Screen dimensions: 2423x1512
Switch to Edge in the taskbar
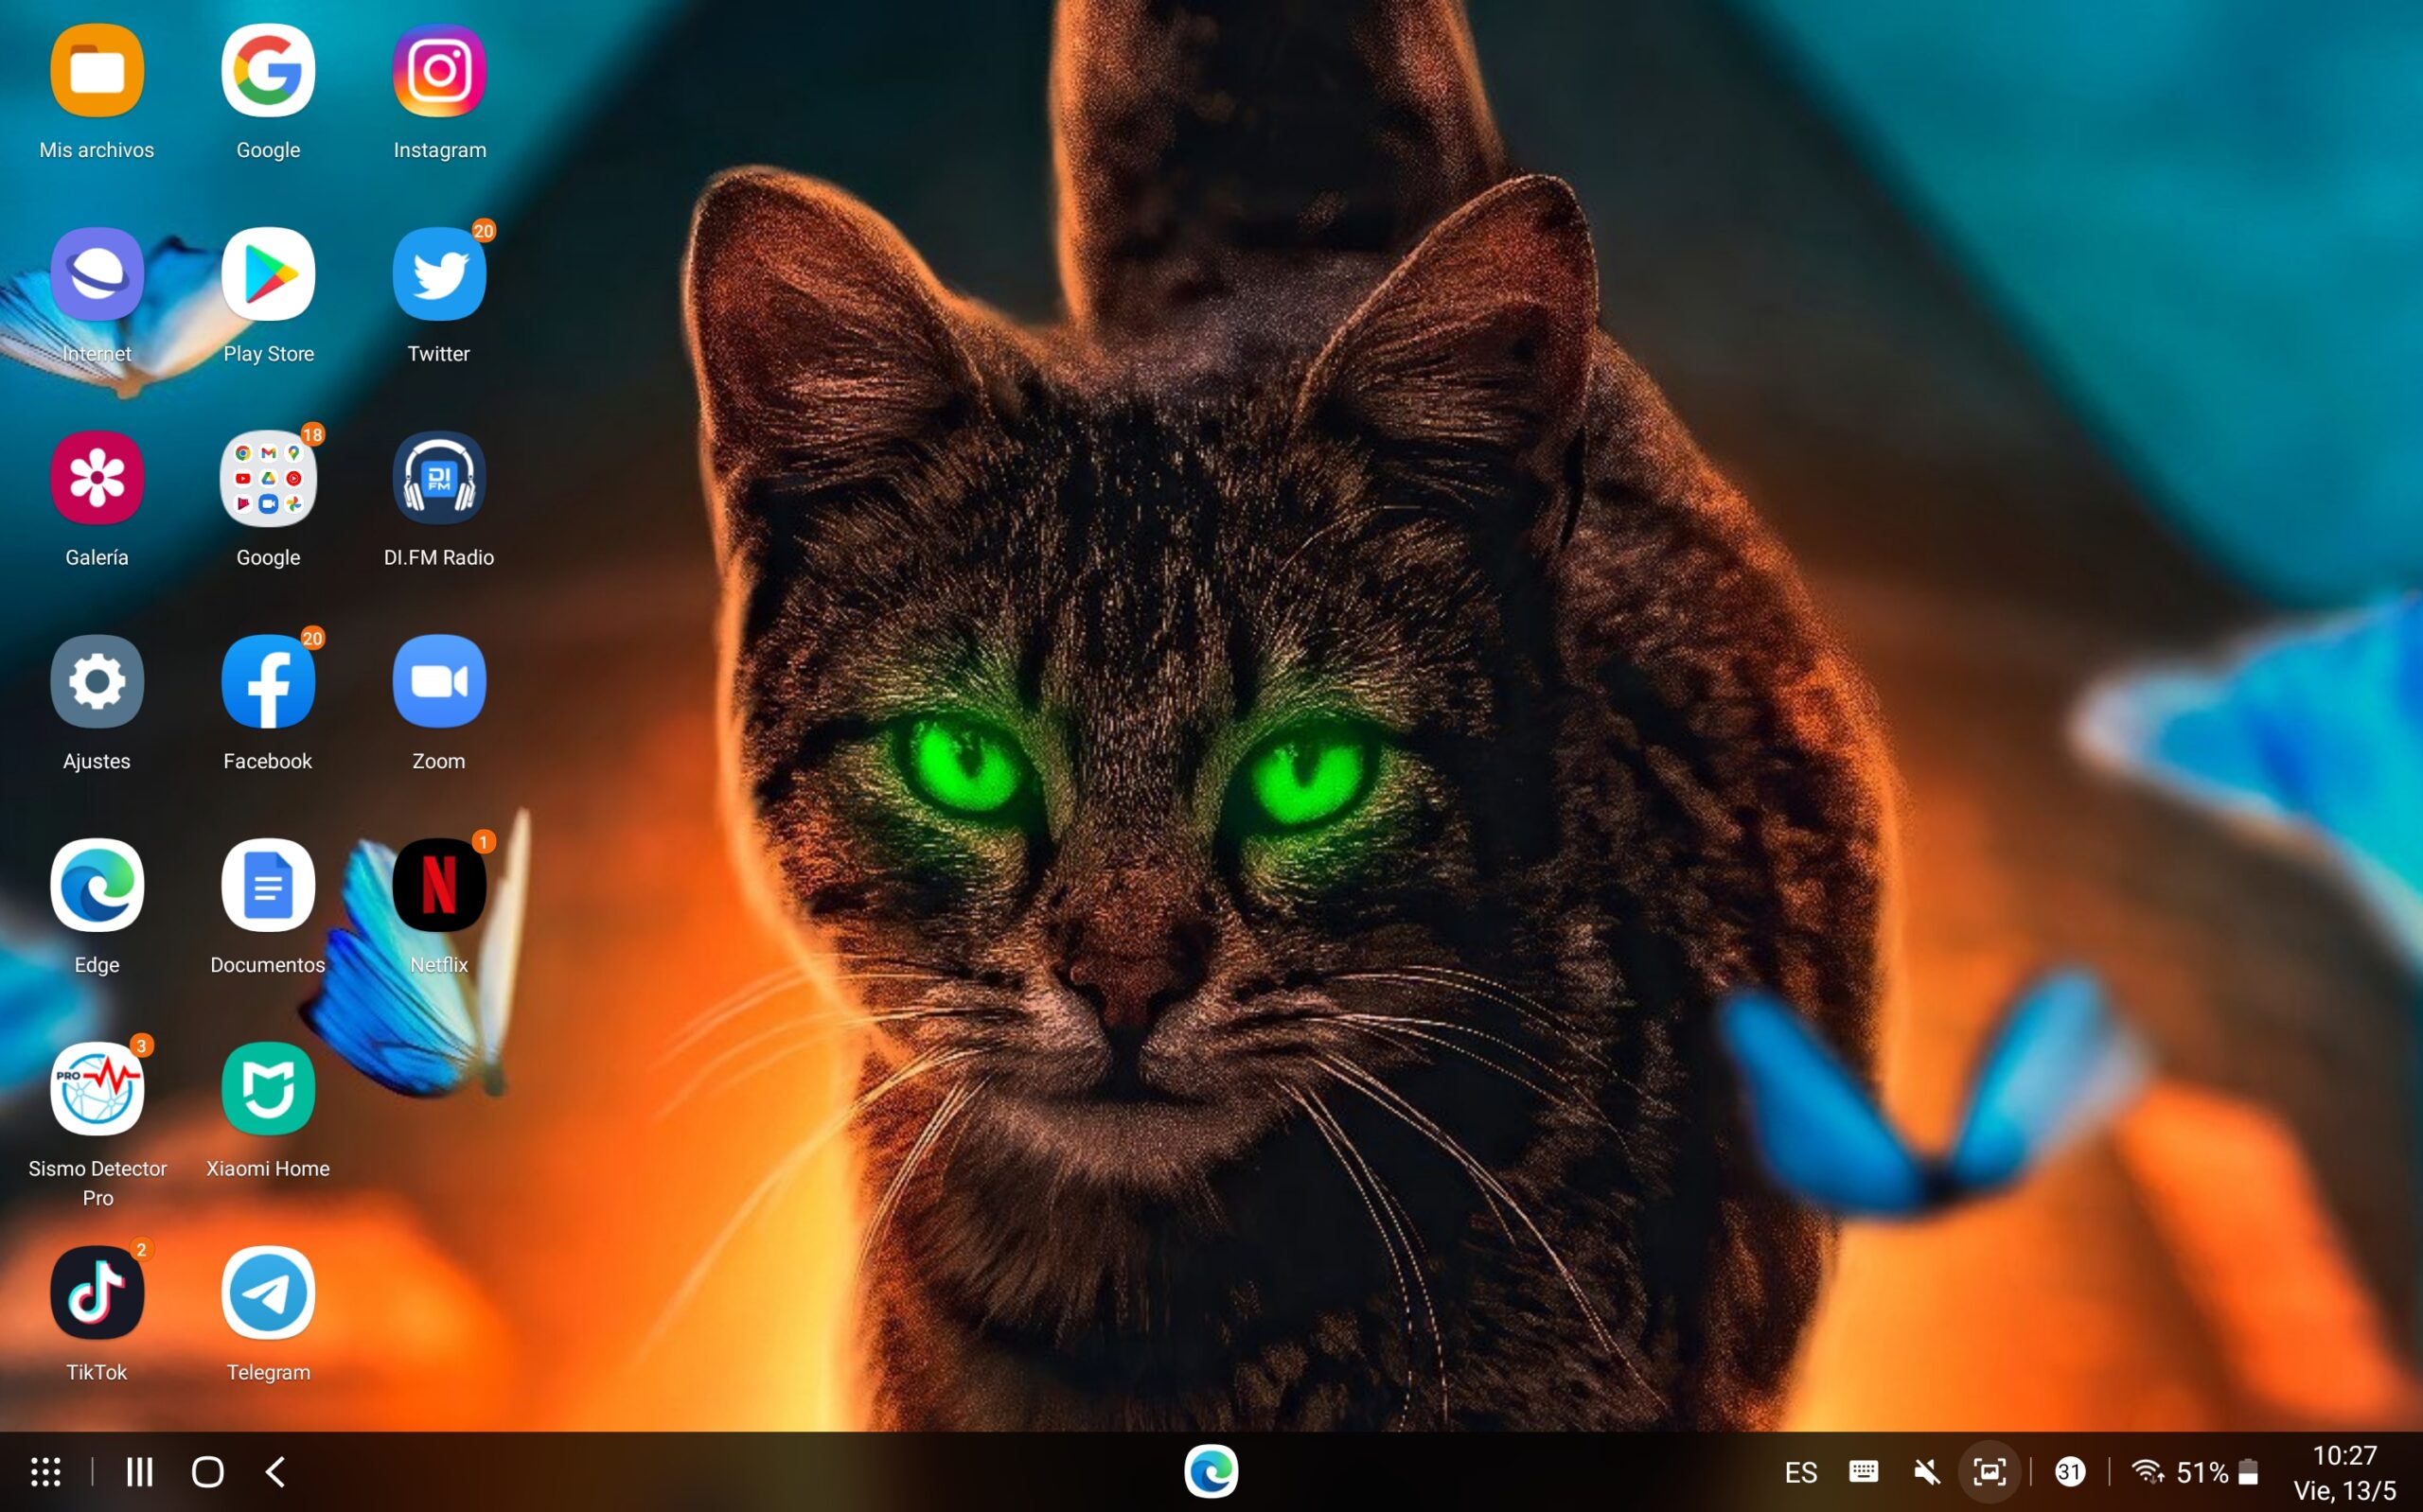[x=1211, y=1472]
